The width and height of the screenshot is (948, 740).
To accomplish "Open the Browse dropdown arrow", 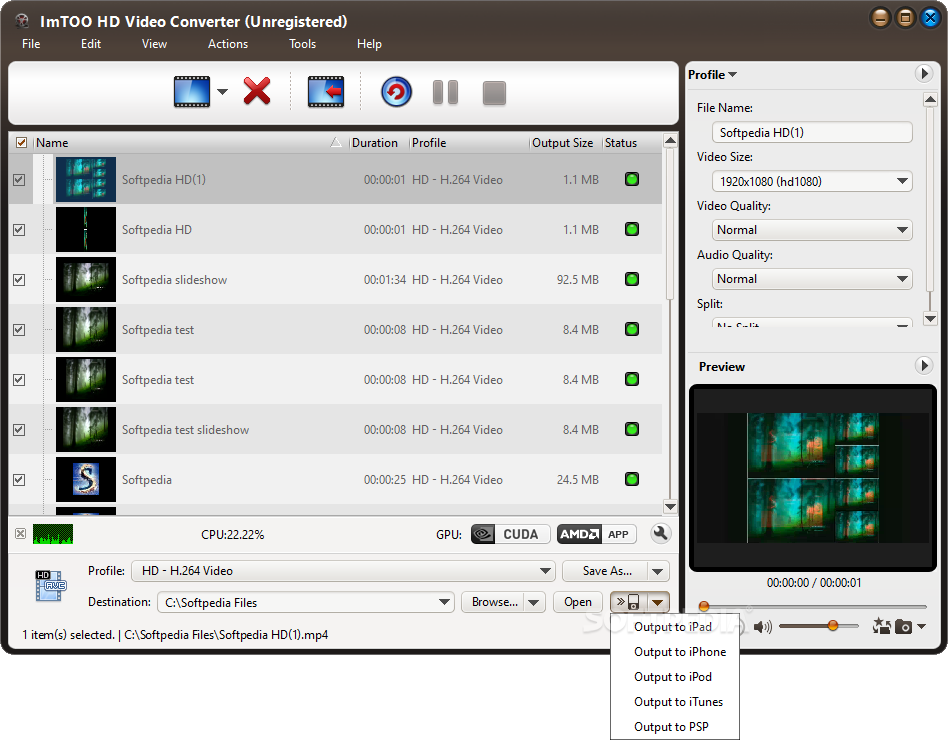I will 534,602.
